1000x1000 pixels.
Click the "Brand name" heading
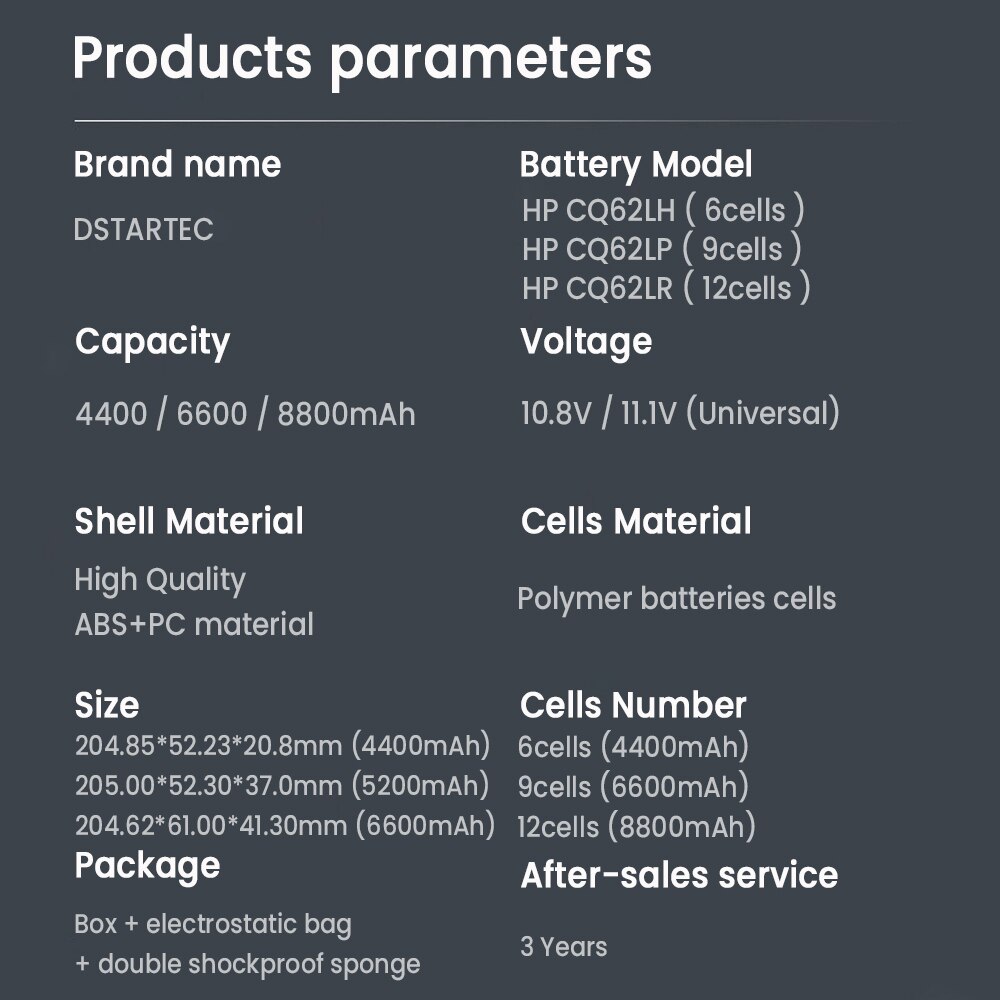(177, 165)
